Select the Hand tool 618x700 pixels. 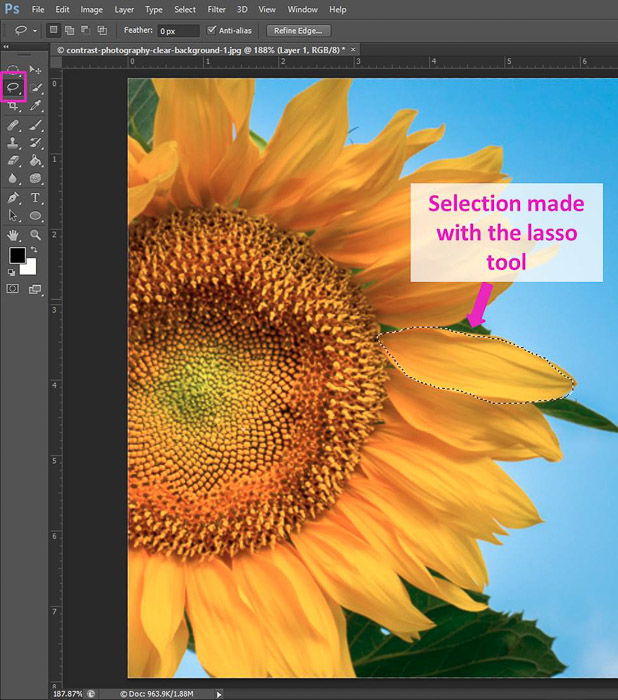tap(14, 234)
